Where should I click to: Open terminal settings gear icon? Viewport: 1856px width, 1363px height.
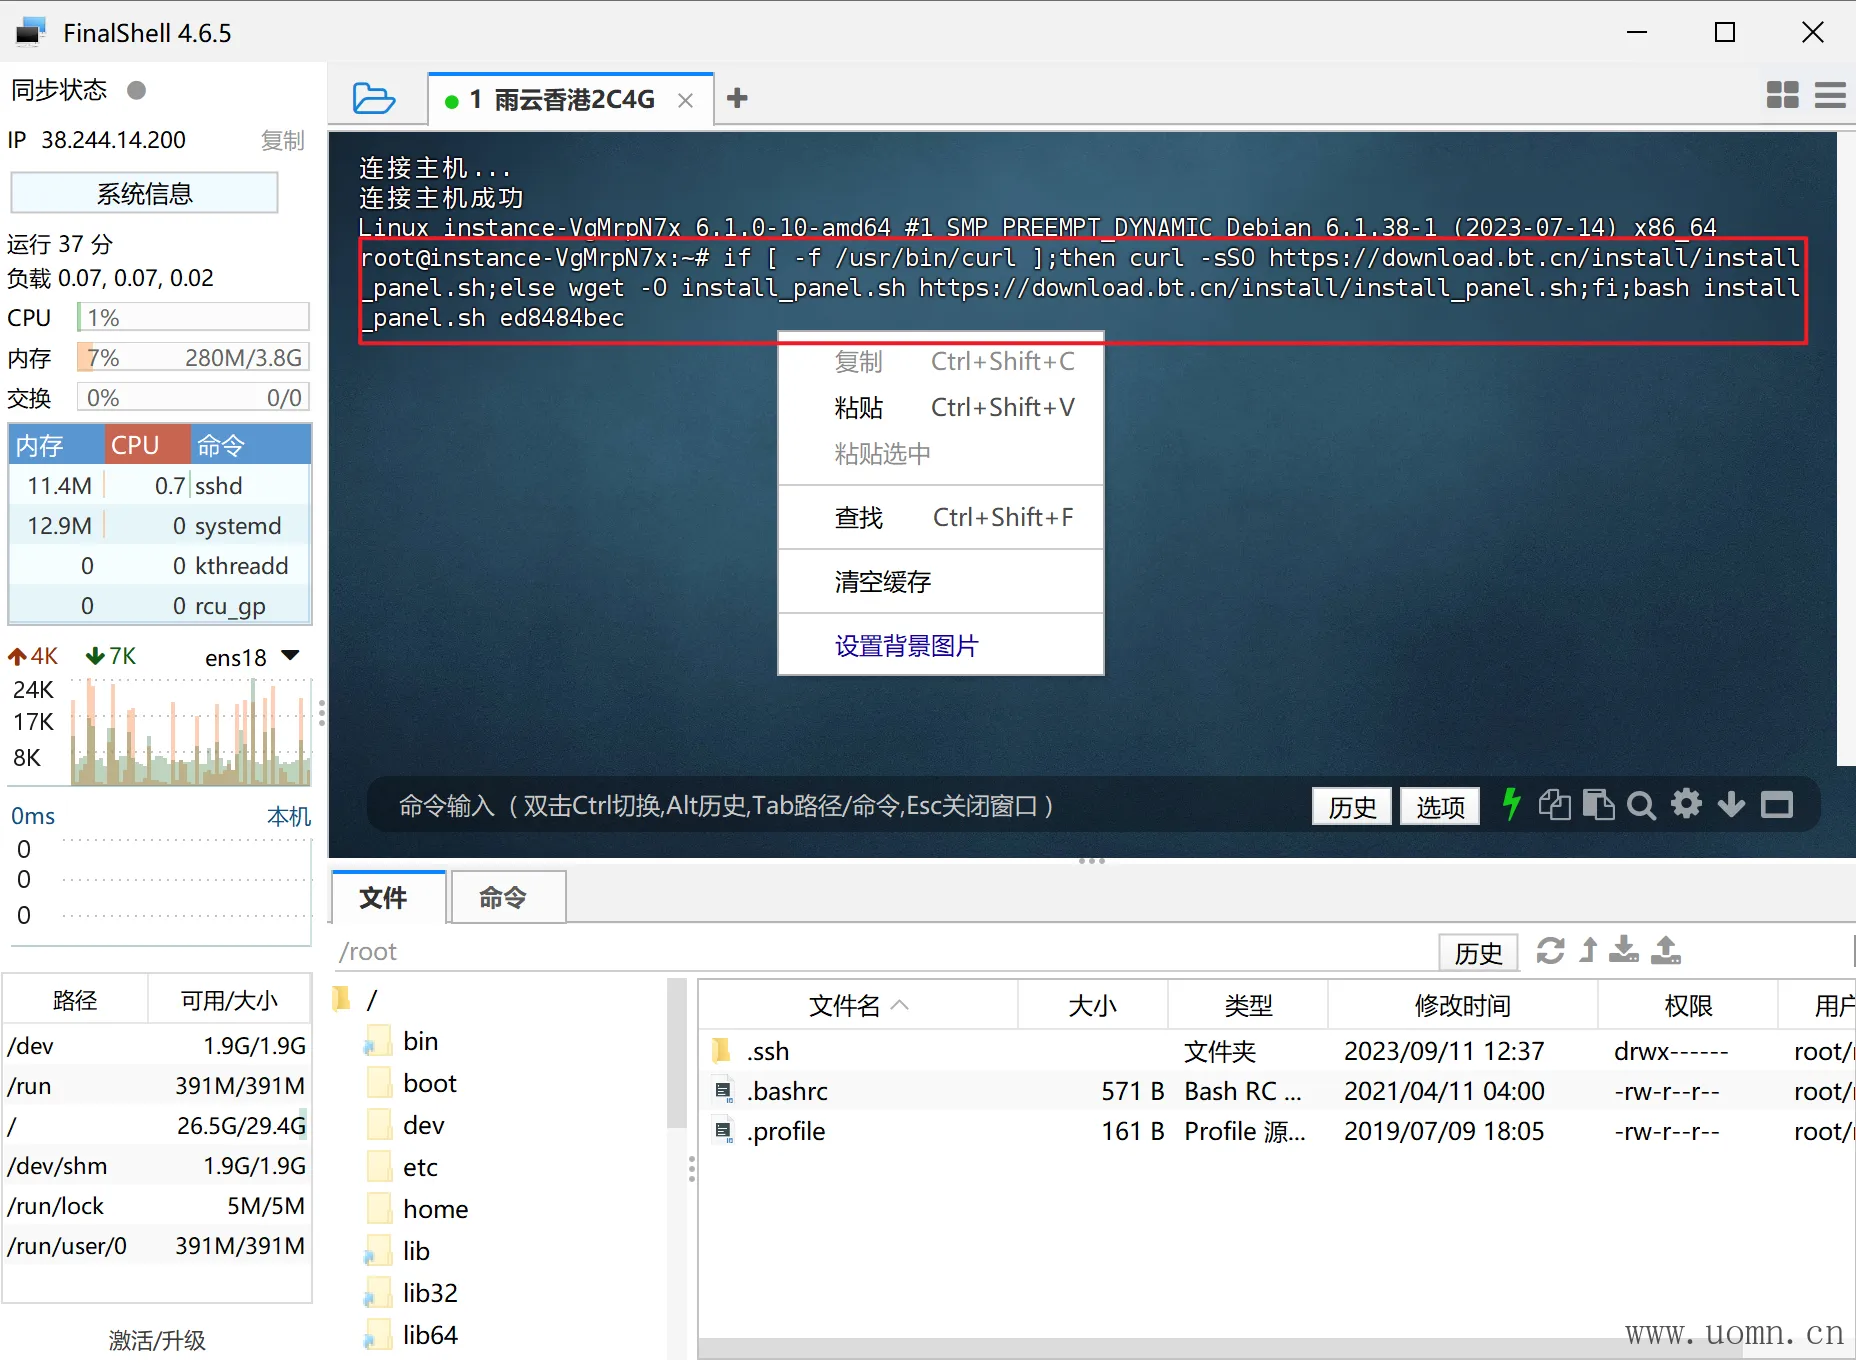click(x=1686, y=804)
